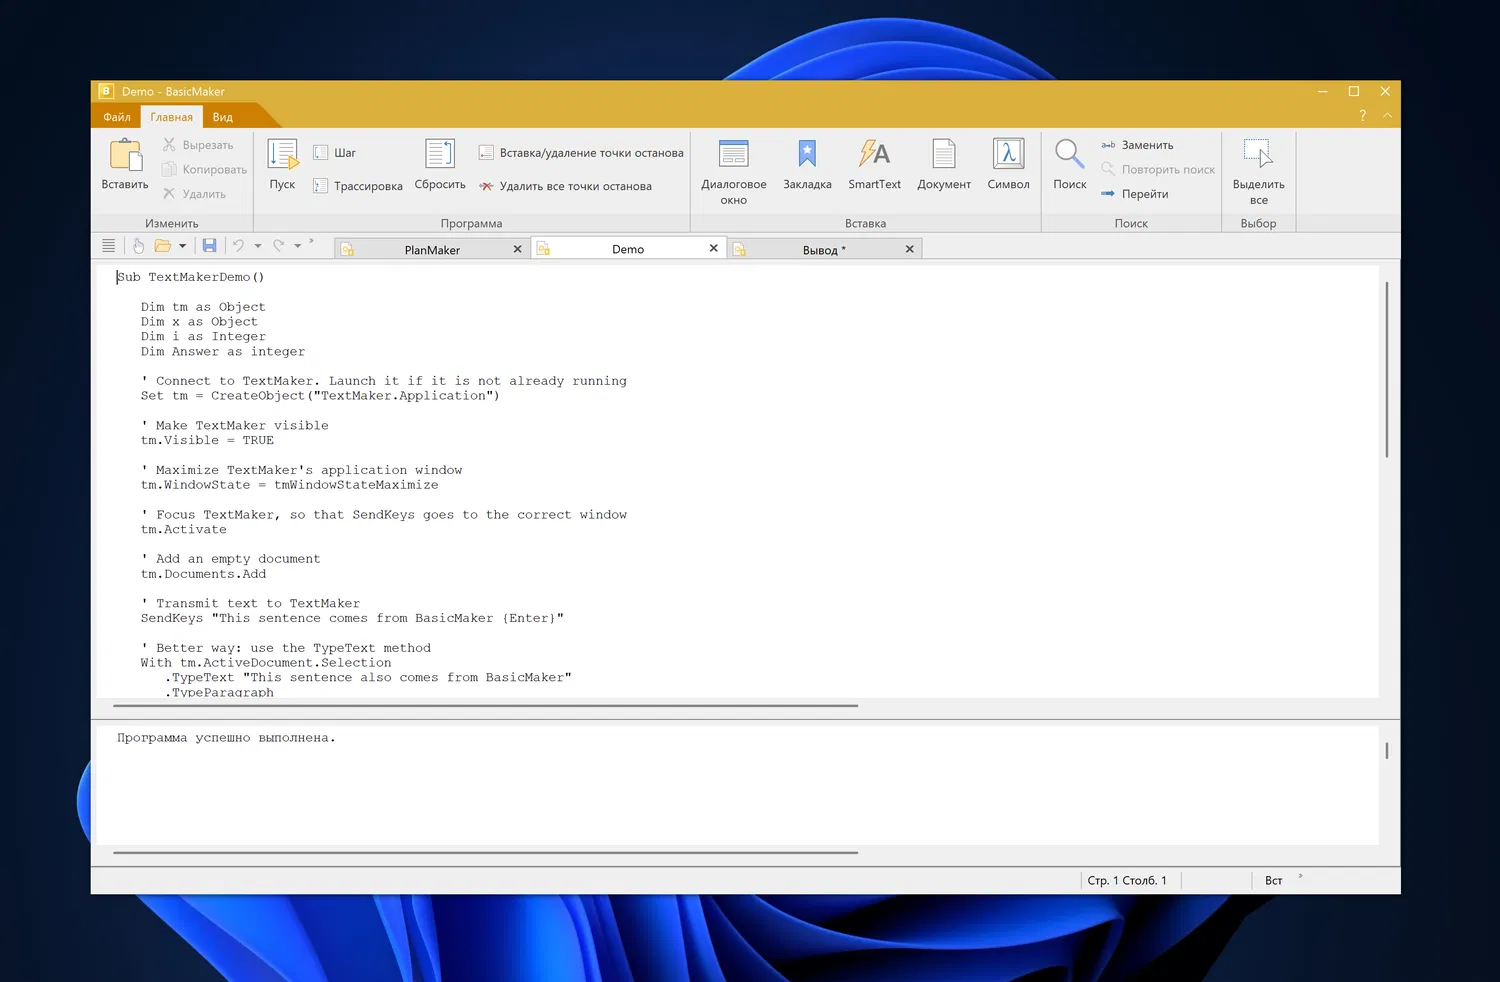The image size is (1500, 982).
Task: Toggle breakpoint via Вставка/удаление точки останова
Action: pos(581,153)
